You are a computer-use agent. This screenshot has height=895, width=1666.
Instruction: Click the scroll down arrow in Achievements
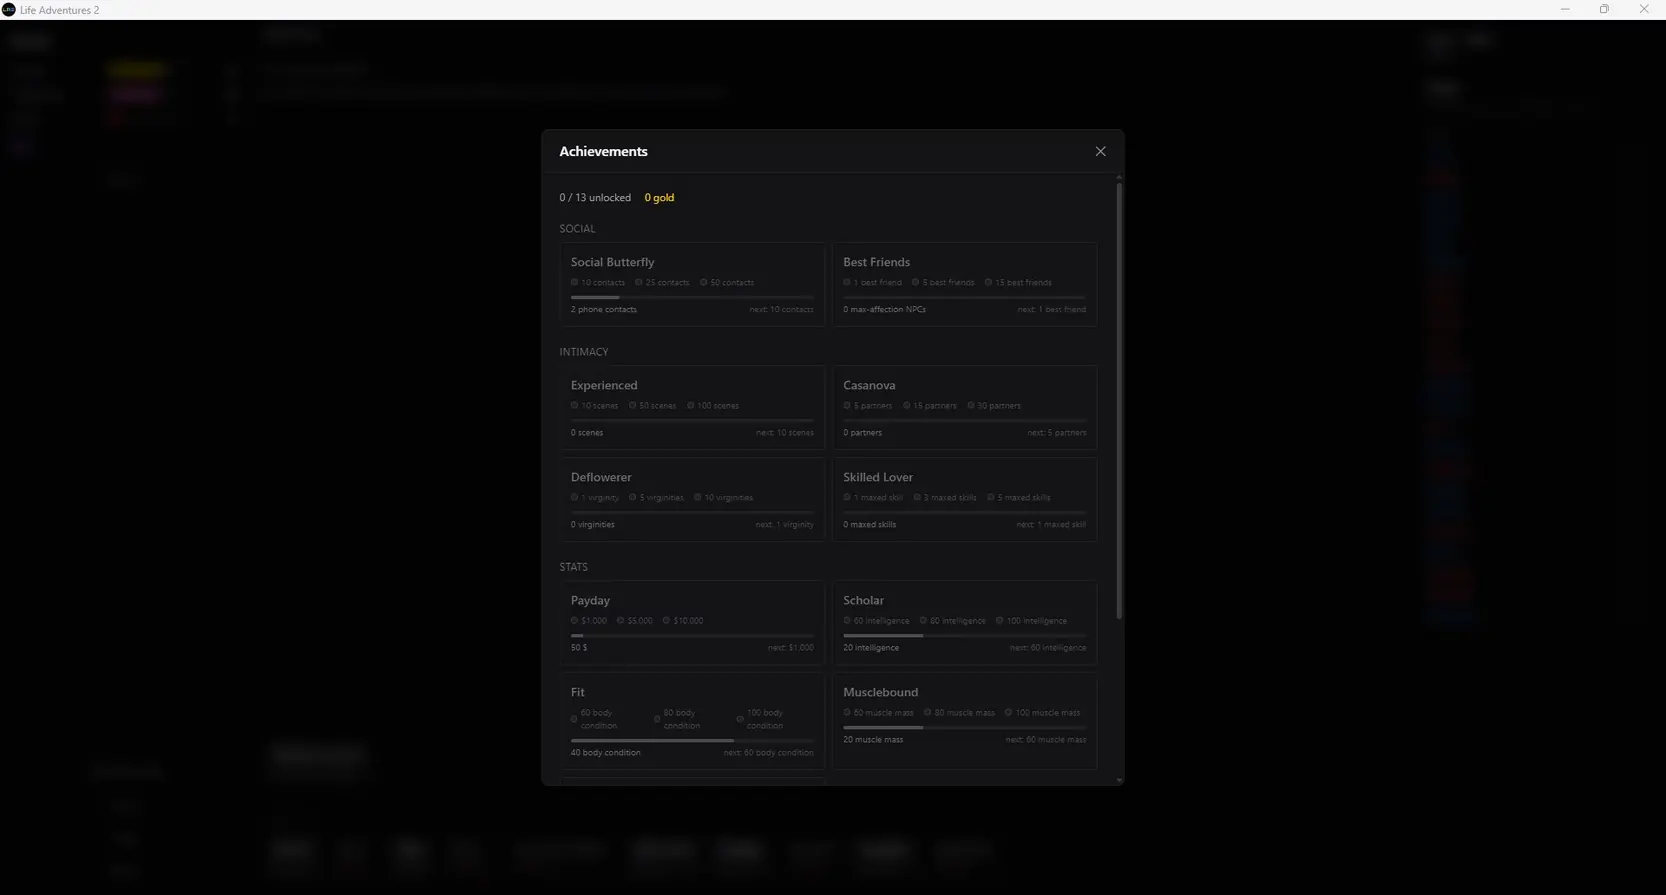(x=1119, y=780)
